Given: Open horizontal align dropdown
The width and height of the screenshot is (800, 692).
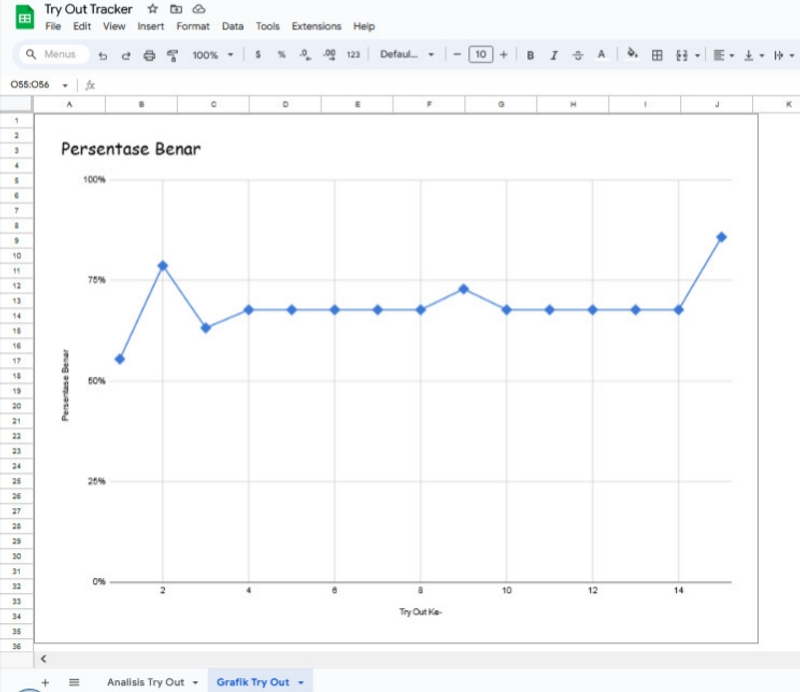Looking at the screenshot, I should point(723,55).
